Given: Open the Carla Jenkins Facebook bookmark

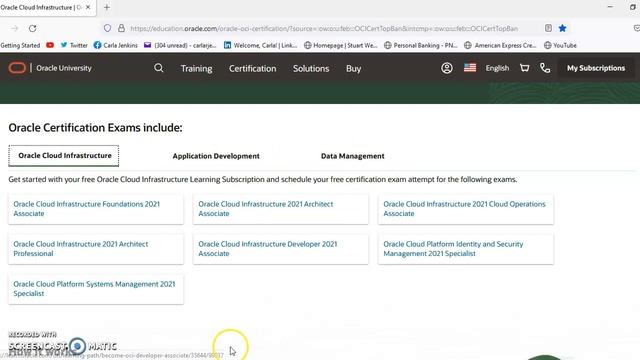Looking at the screenshot, I should [x=116, y=45].
